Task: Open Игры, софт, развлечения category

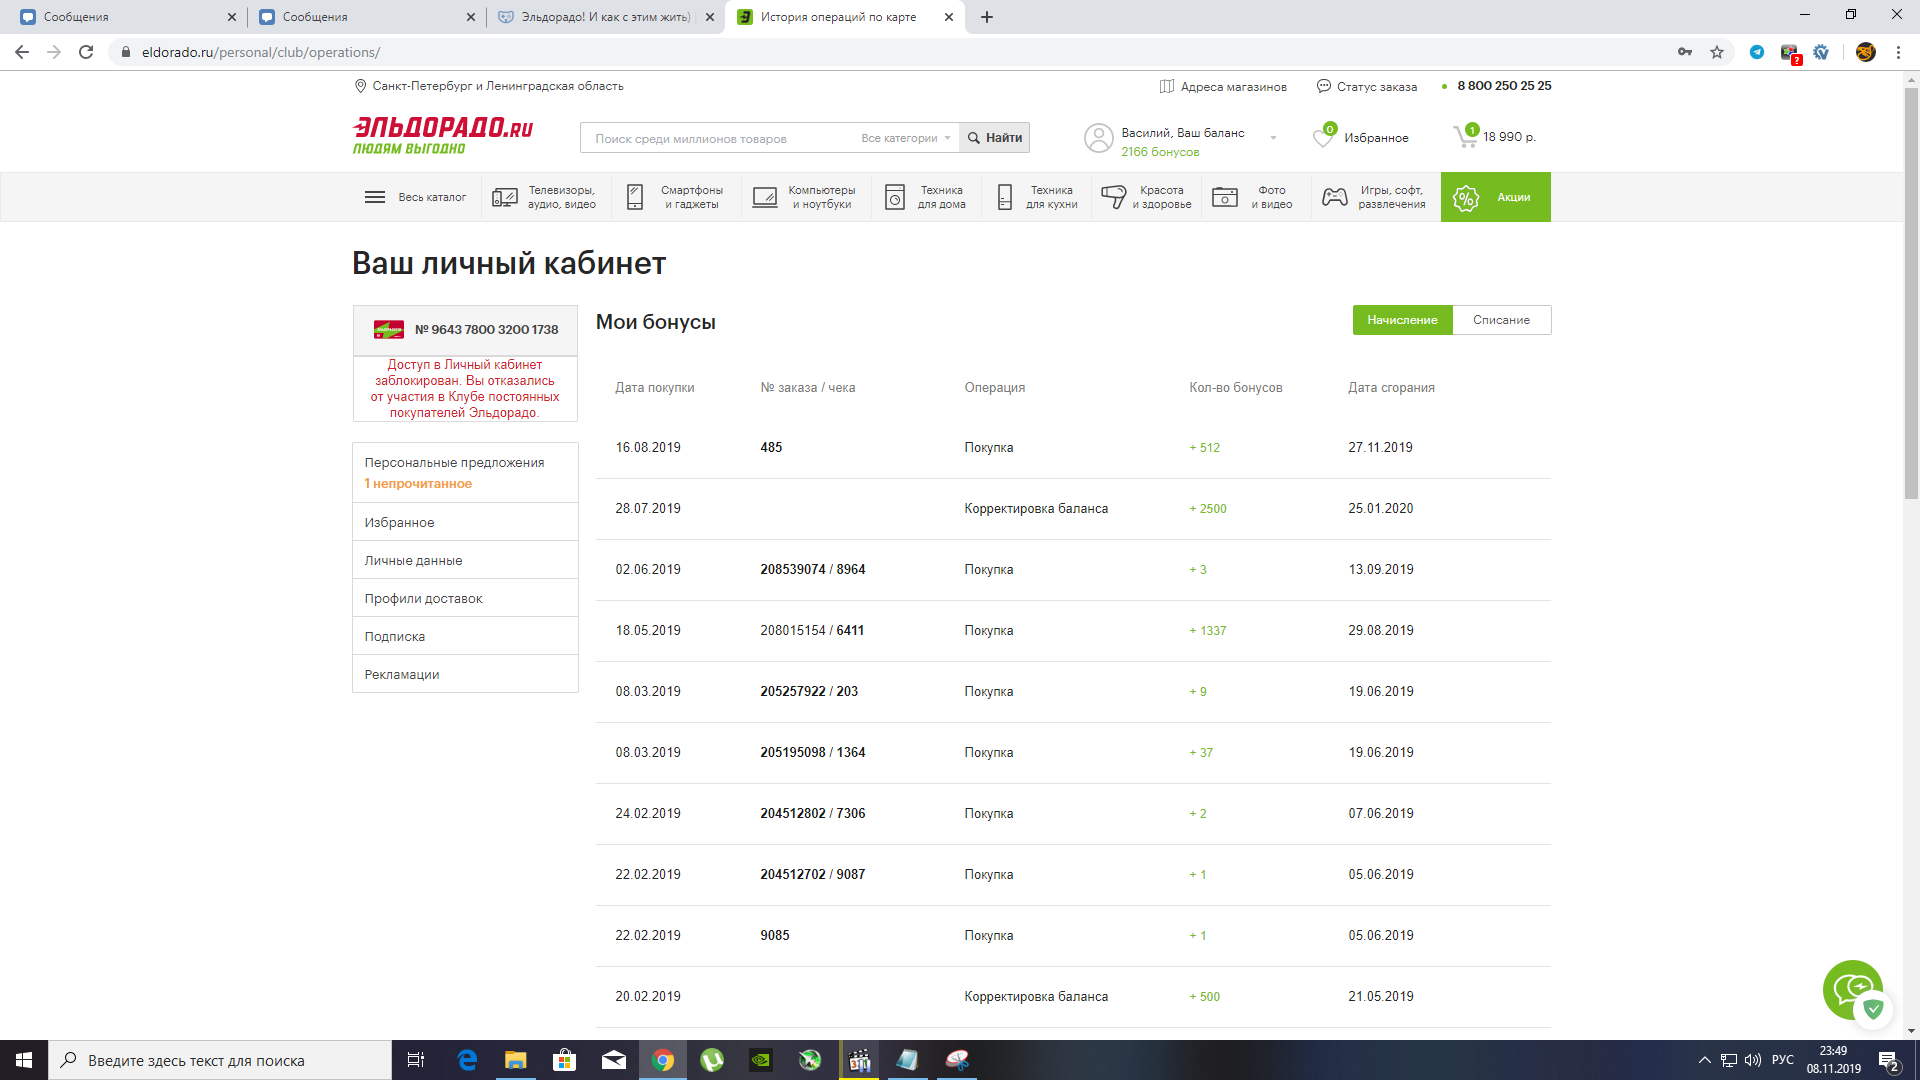Action: coord(1376,197)
